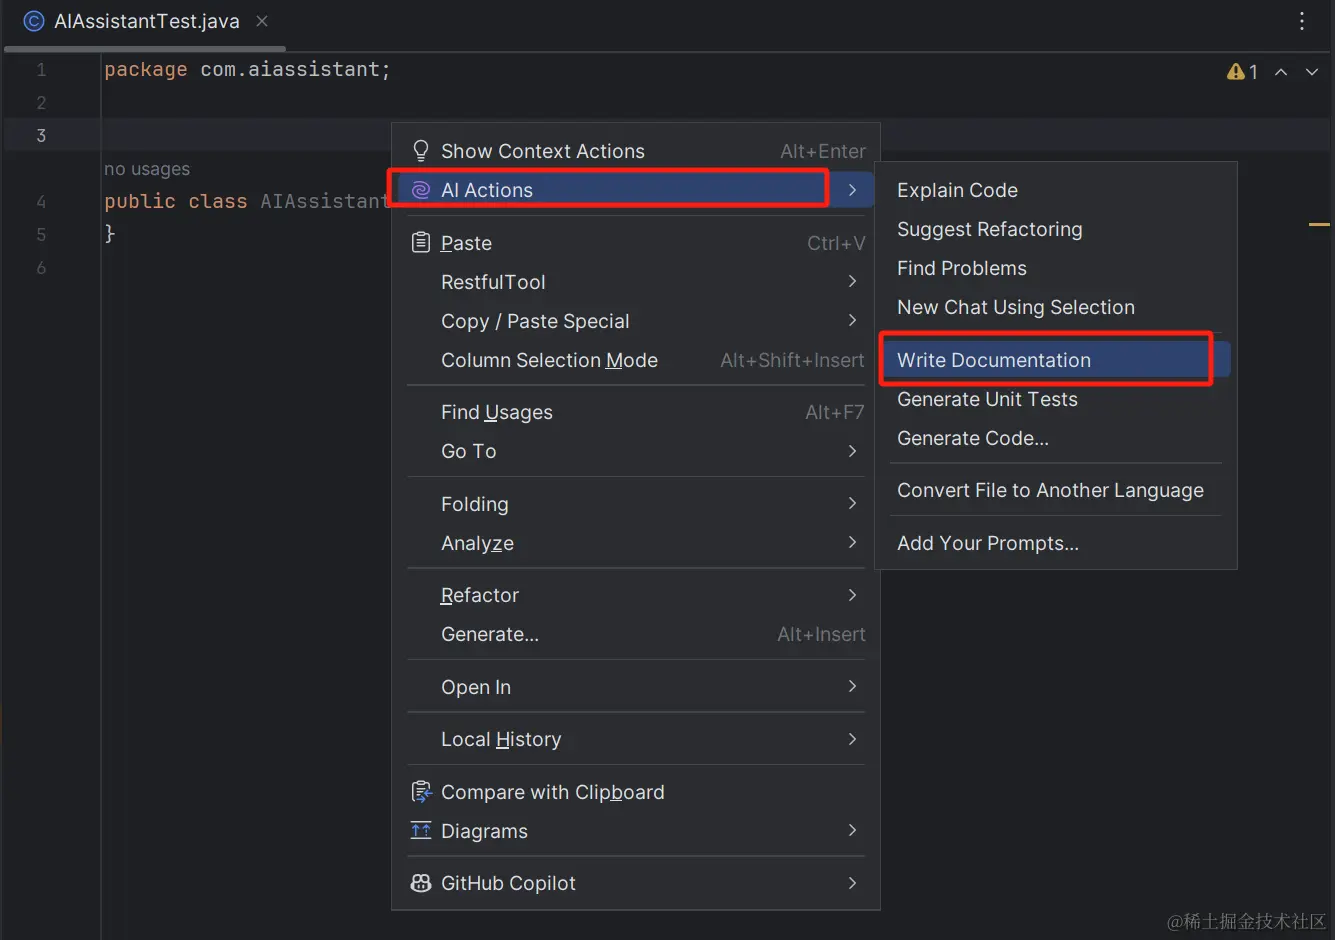Jump to previous highlighted error arrow

[x=1281, y=72]
